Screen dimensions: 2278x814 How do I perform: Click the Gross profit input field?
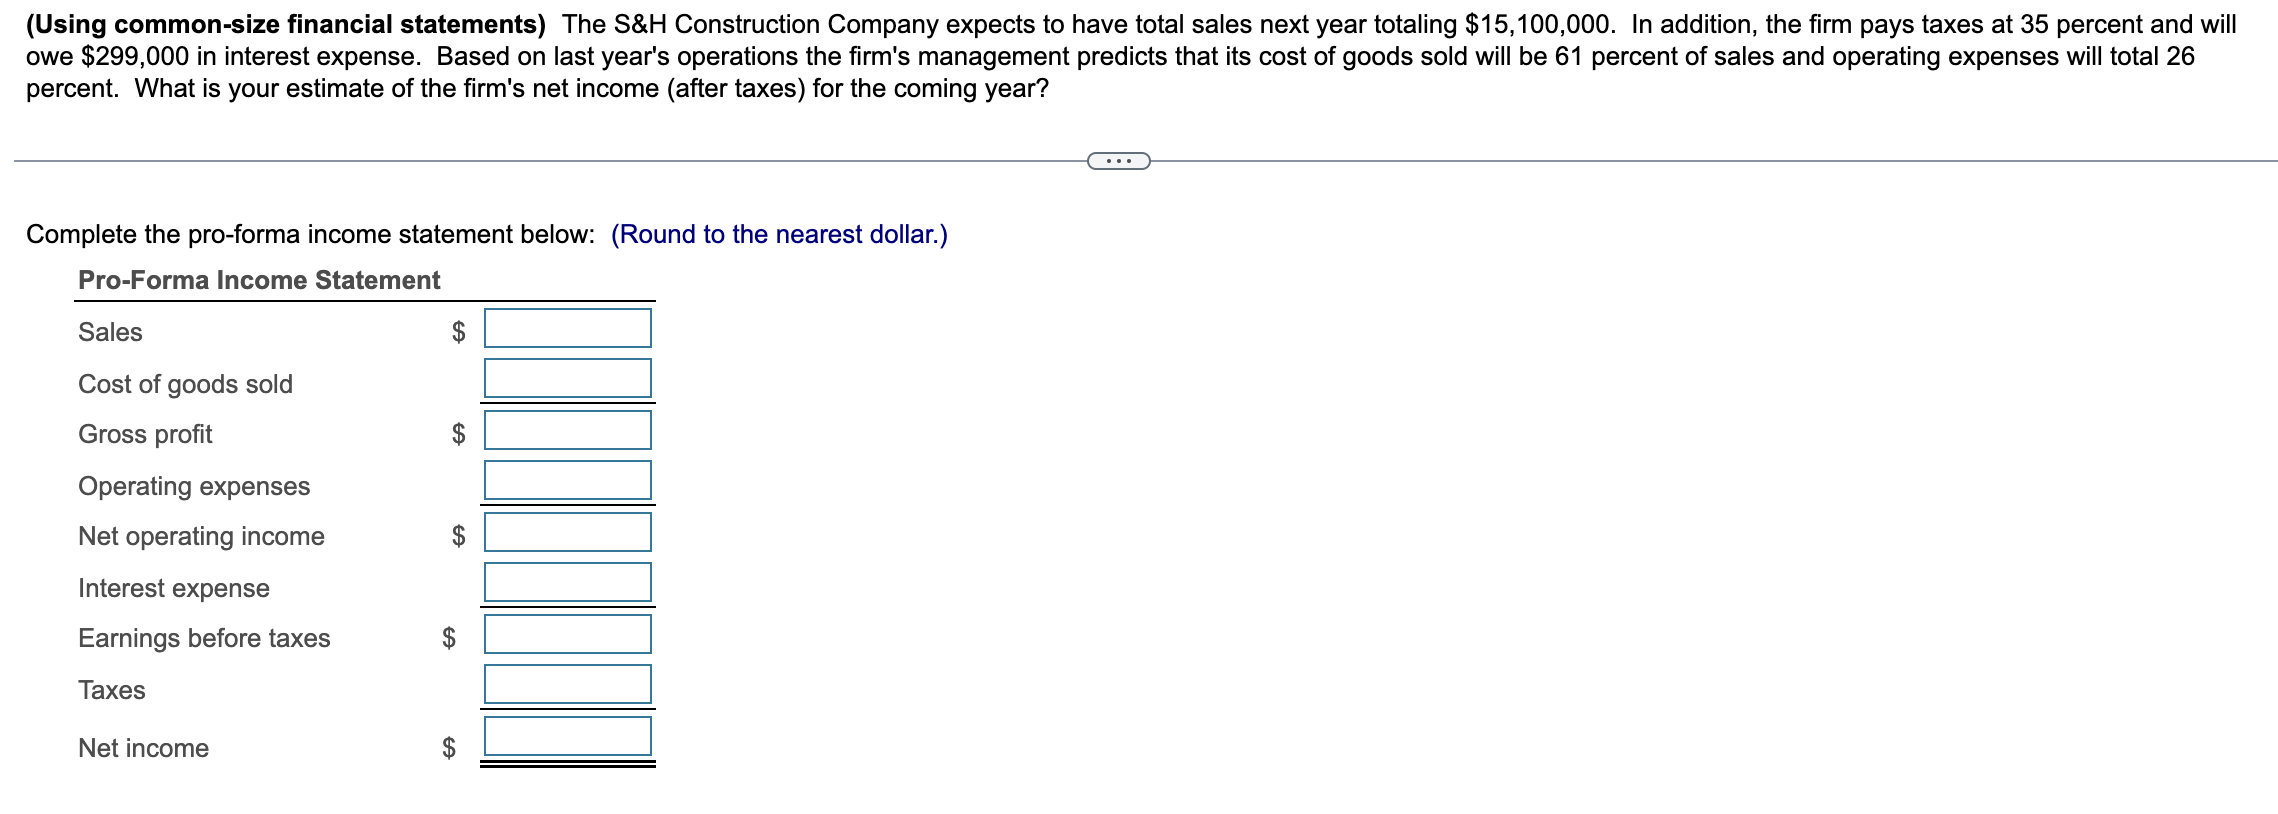click(566, 430)
